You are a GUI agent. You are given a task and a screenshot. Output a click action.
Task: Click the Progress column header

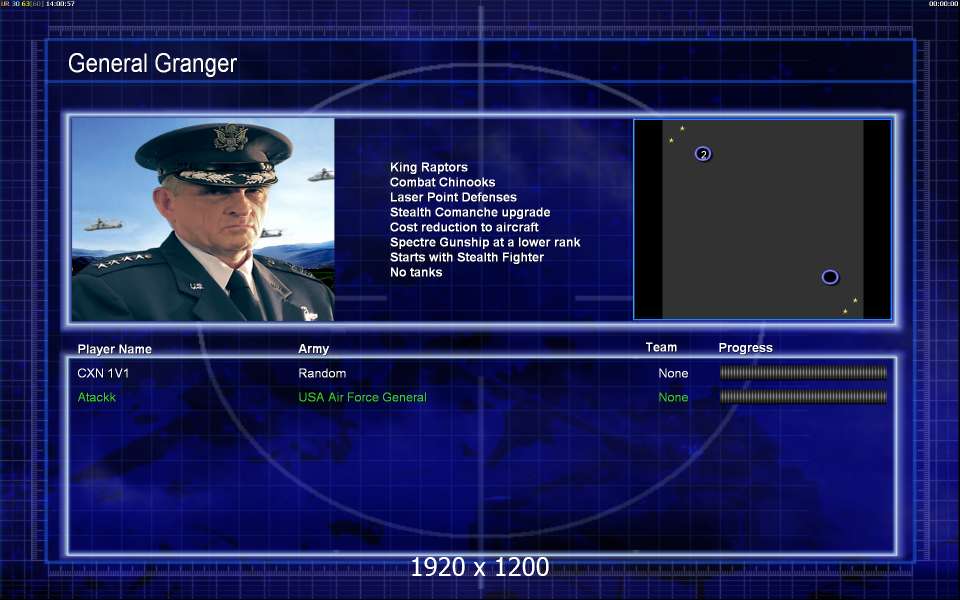(x=745, y=348)
